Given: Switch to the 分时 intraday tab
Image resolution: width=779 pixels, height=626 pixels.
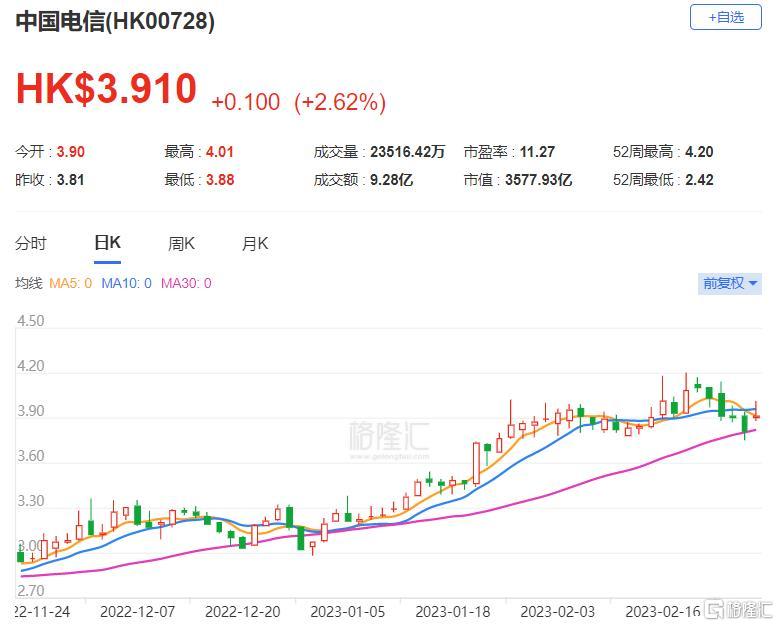Looking at the screenshot, I should pyautogui.click(x=31, y=243).
